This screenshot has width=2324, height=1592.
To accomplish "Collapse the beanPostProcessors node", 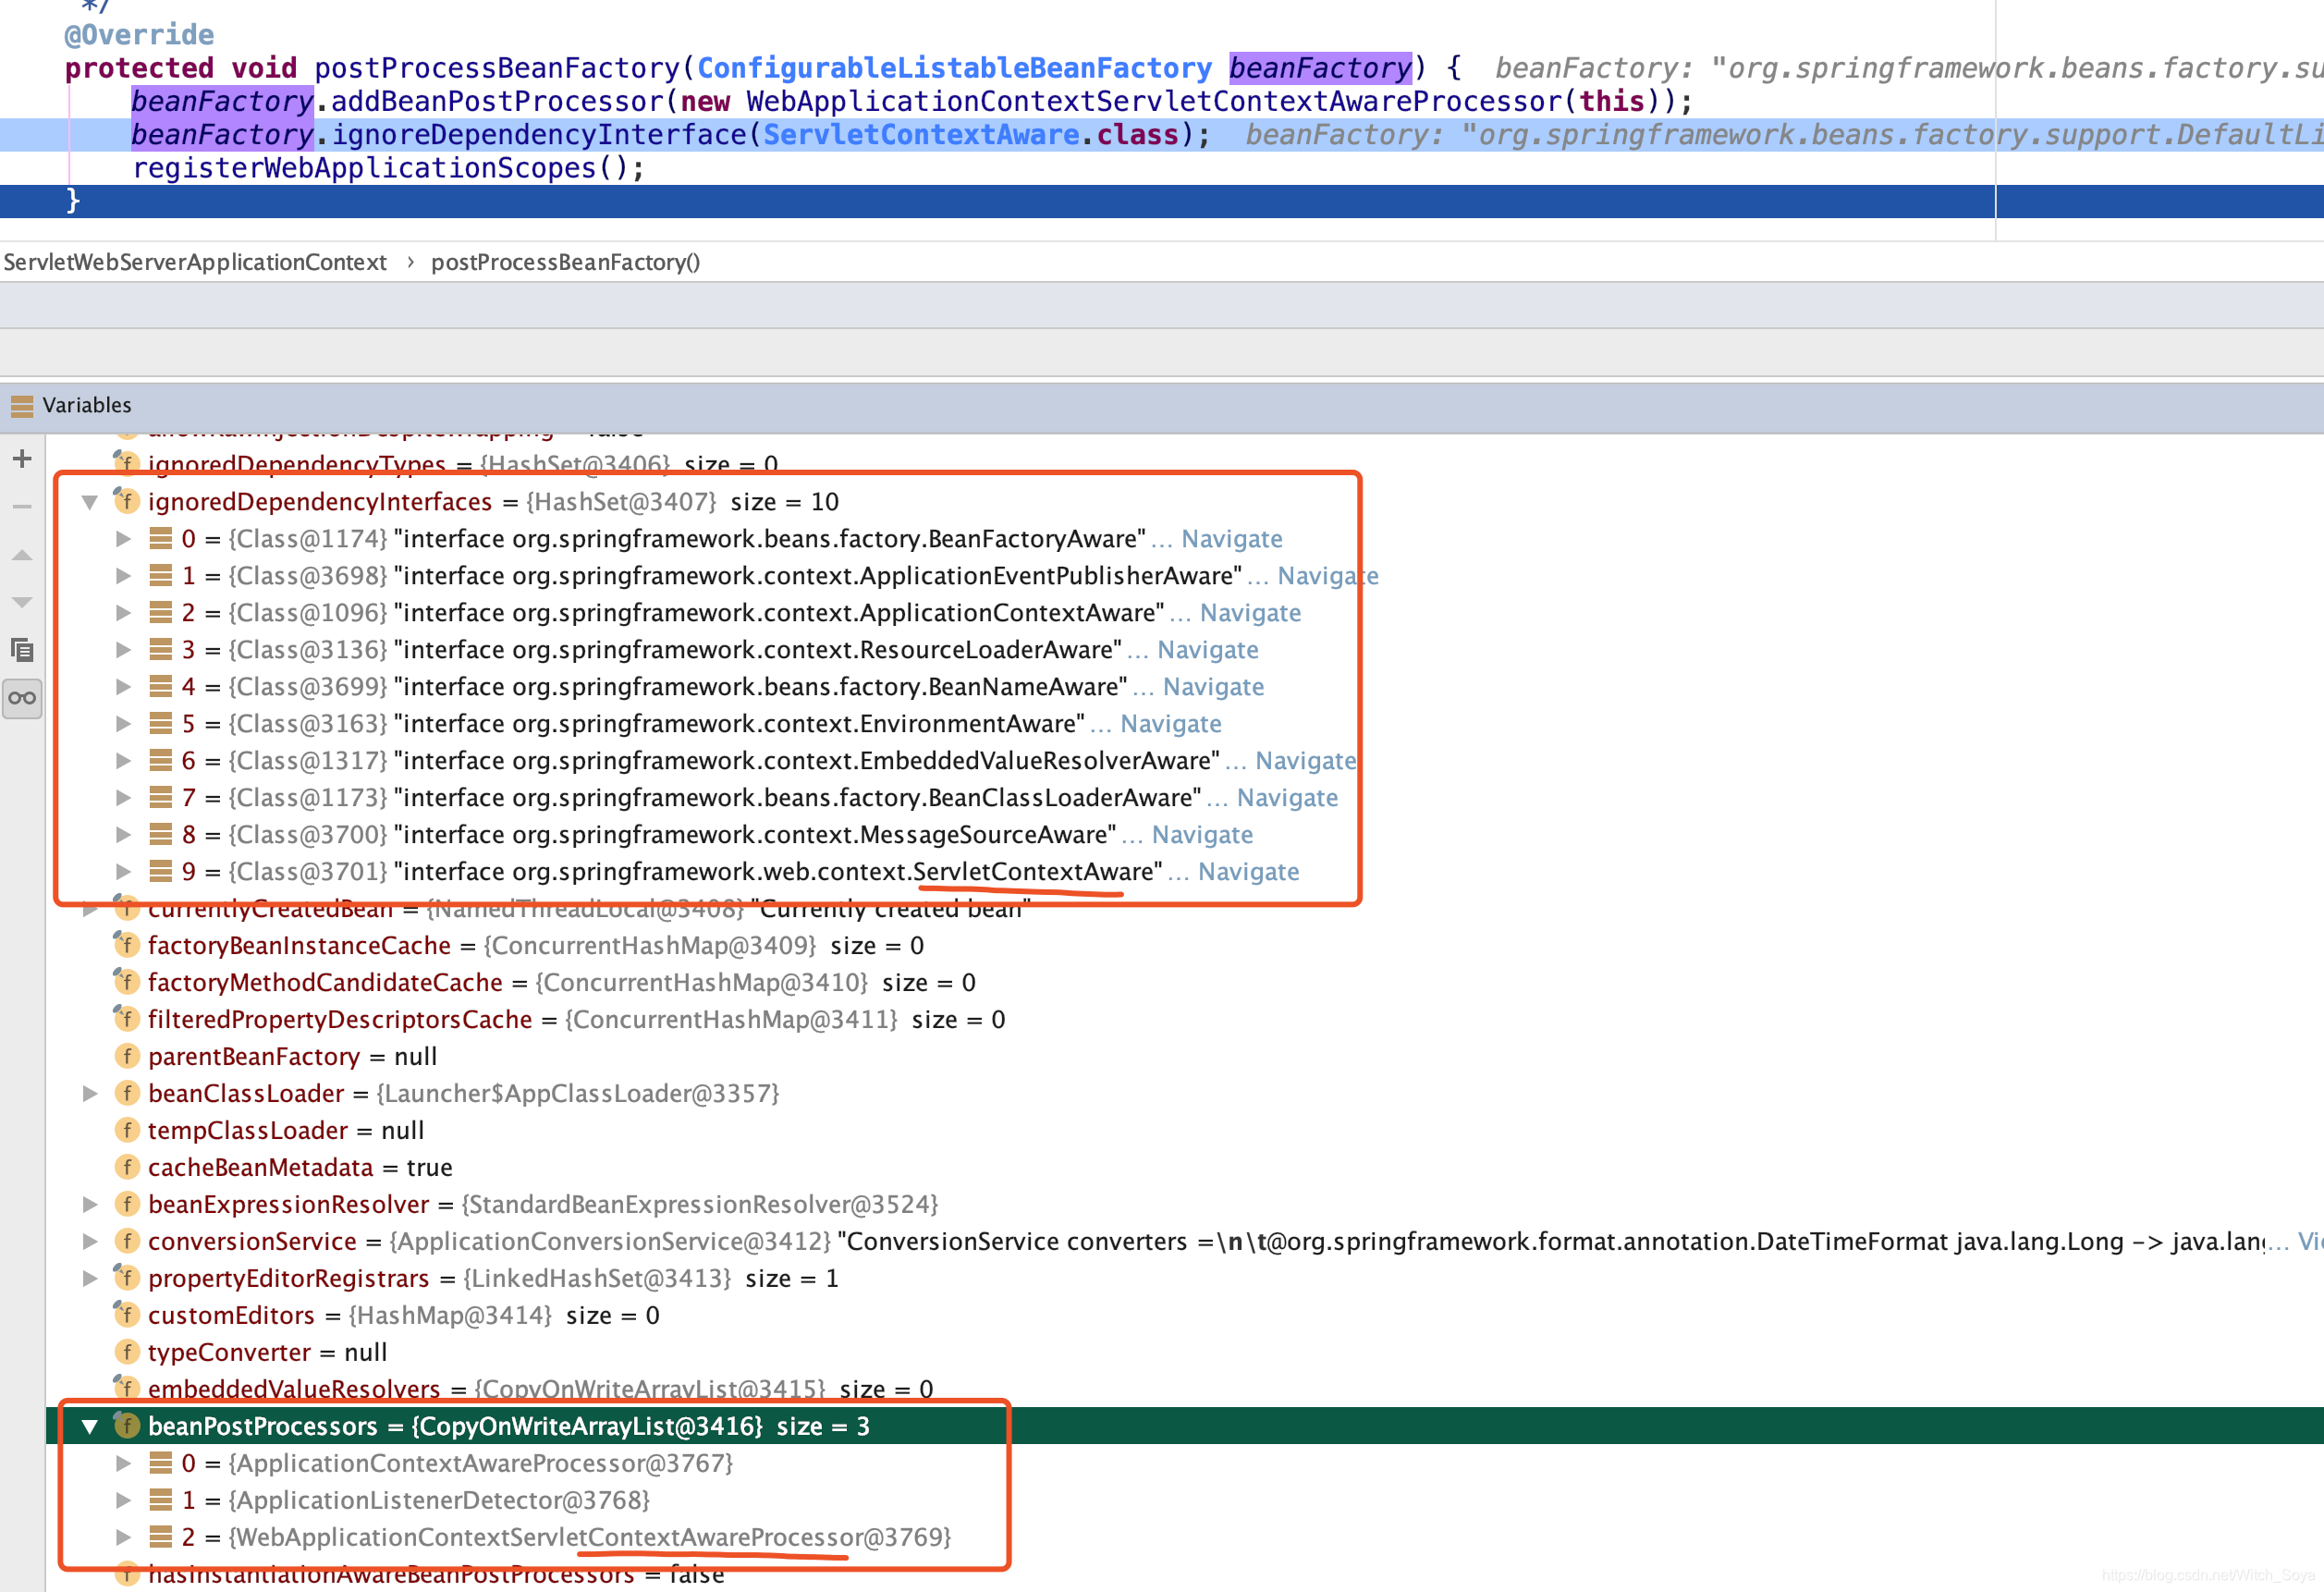I will click(90, 1427).
